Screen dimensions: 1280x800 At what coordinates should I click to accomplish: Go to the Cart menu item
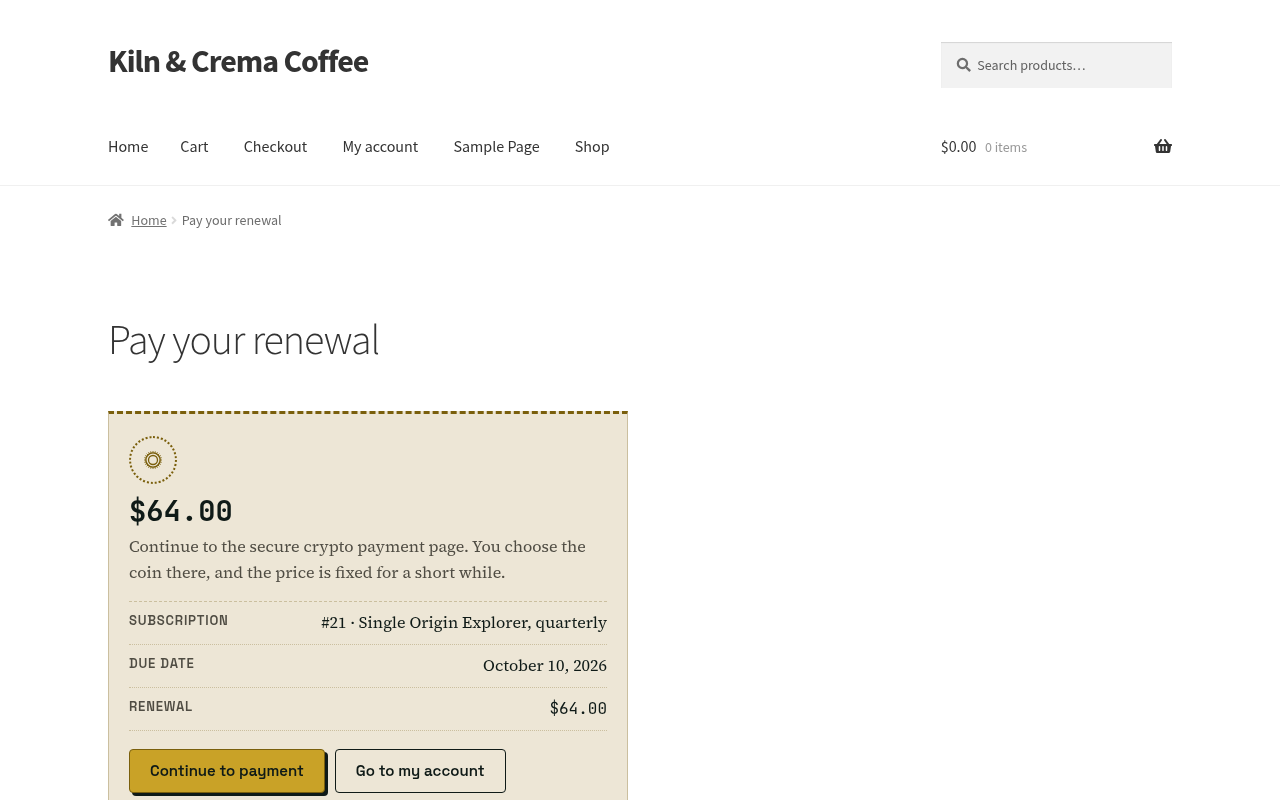(x=194, y=147)
